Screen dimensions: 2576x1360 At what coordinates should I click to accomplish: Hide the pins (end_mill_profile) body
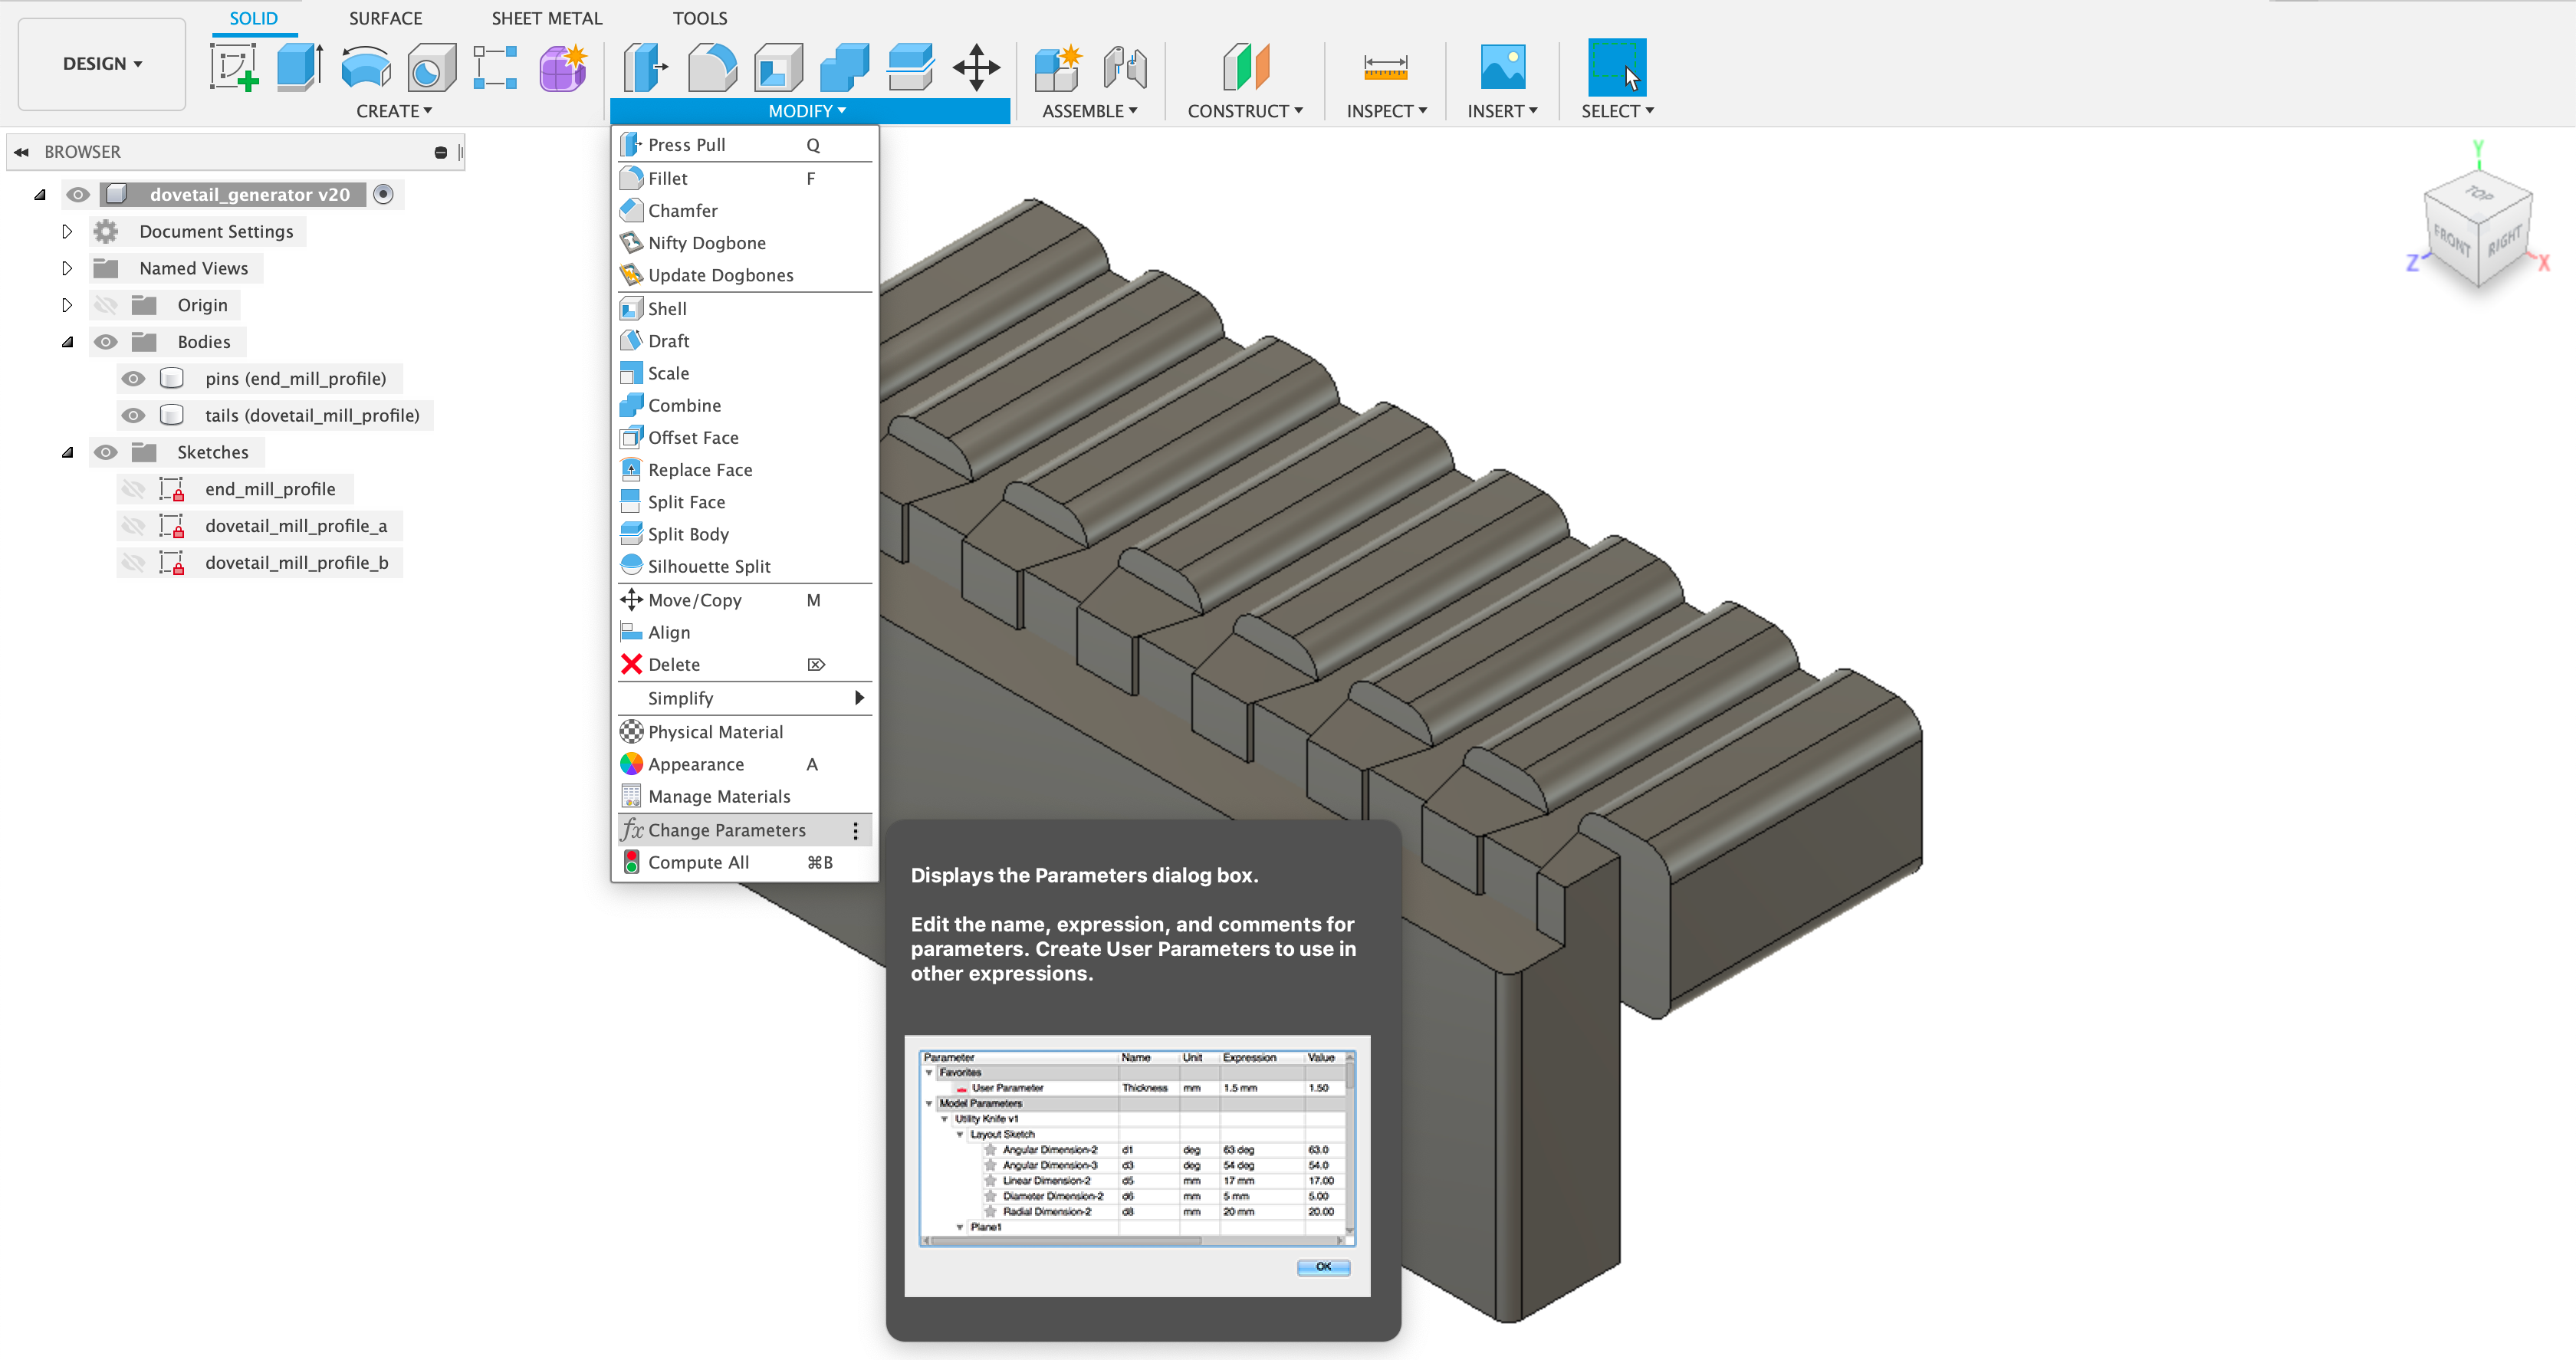133,379
